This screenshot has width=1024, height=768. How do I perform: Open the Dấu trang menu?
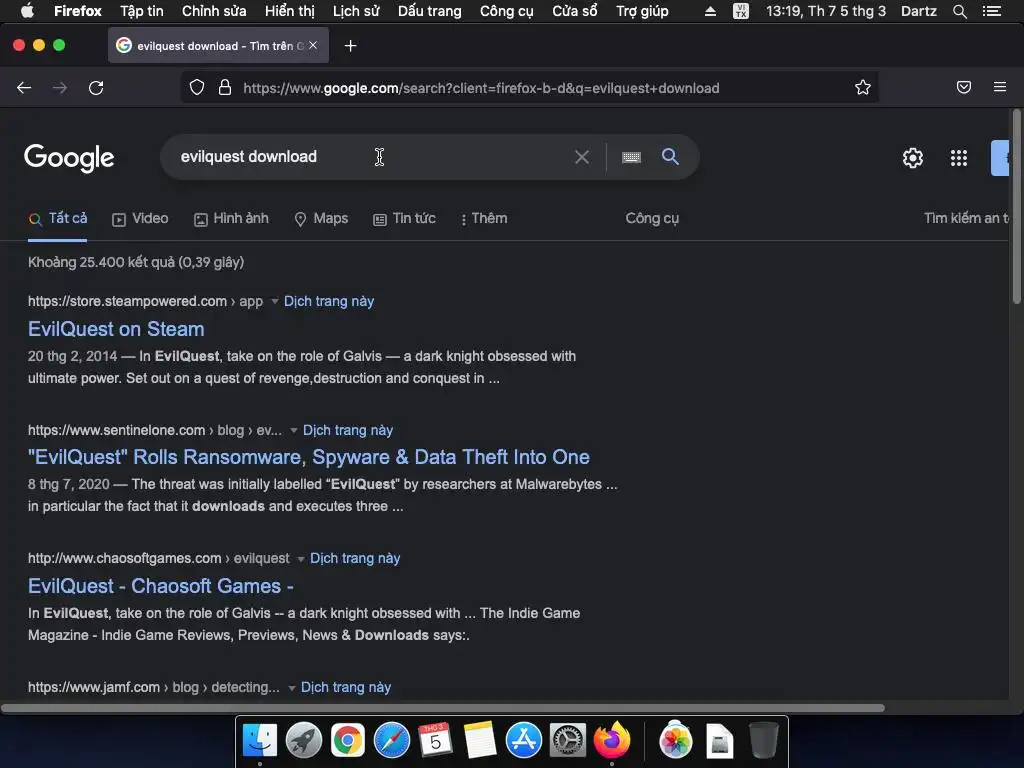(430, 11)
